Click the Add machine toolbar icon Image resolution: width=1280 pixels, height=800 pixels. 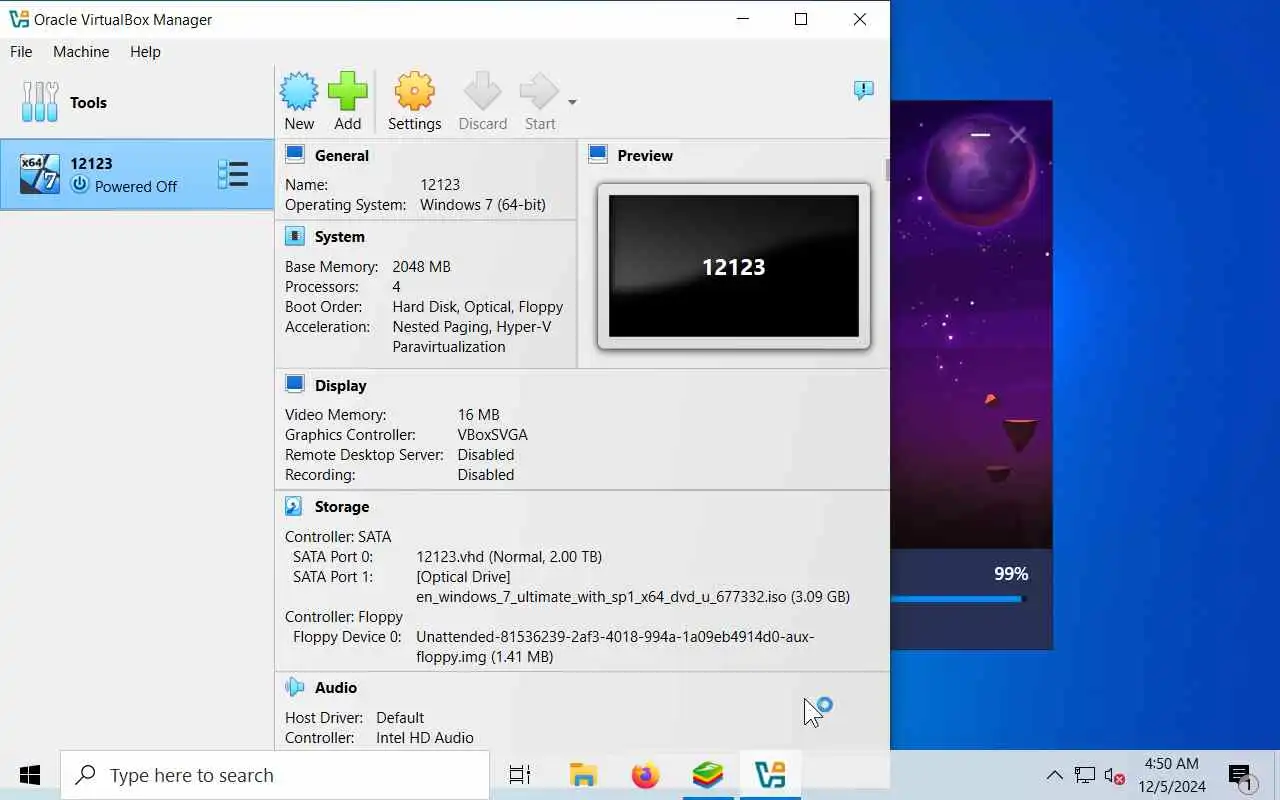click(347, 91)
